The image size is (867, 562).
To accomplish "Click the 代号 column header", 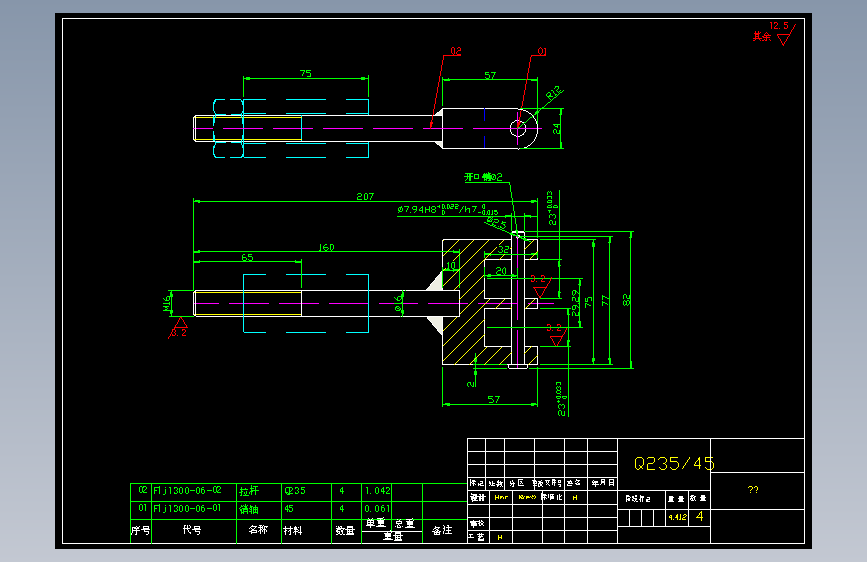I will [192, 529].
